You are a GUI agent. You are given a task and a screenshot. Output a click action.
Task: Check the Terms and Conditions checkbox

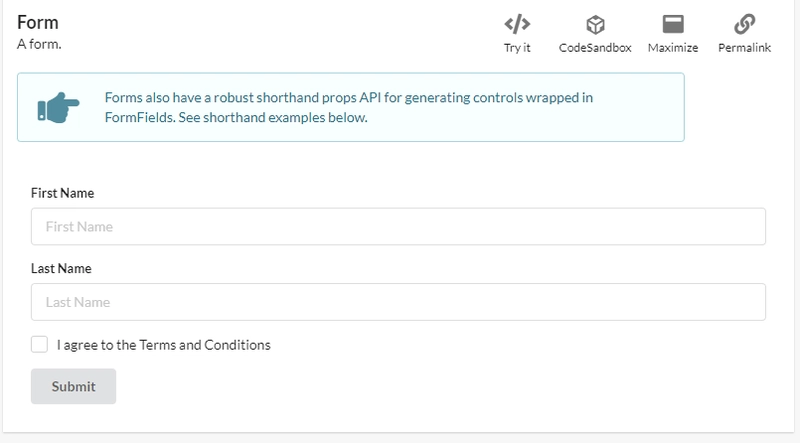point(39,345)
